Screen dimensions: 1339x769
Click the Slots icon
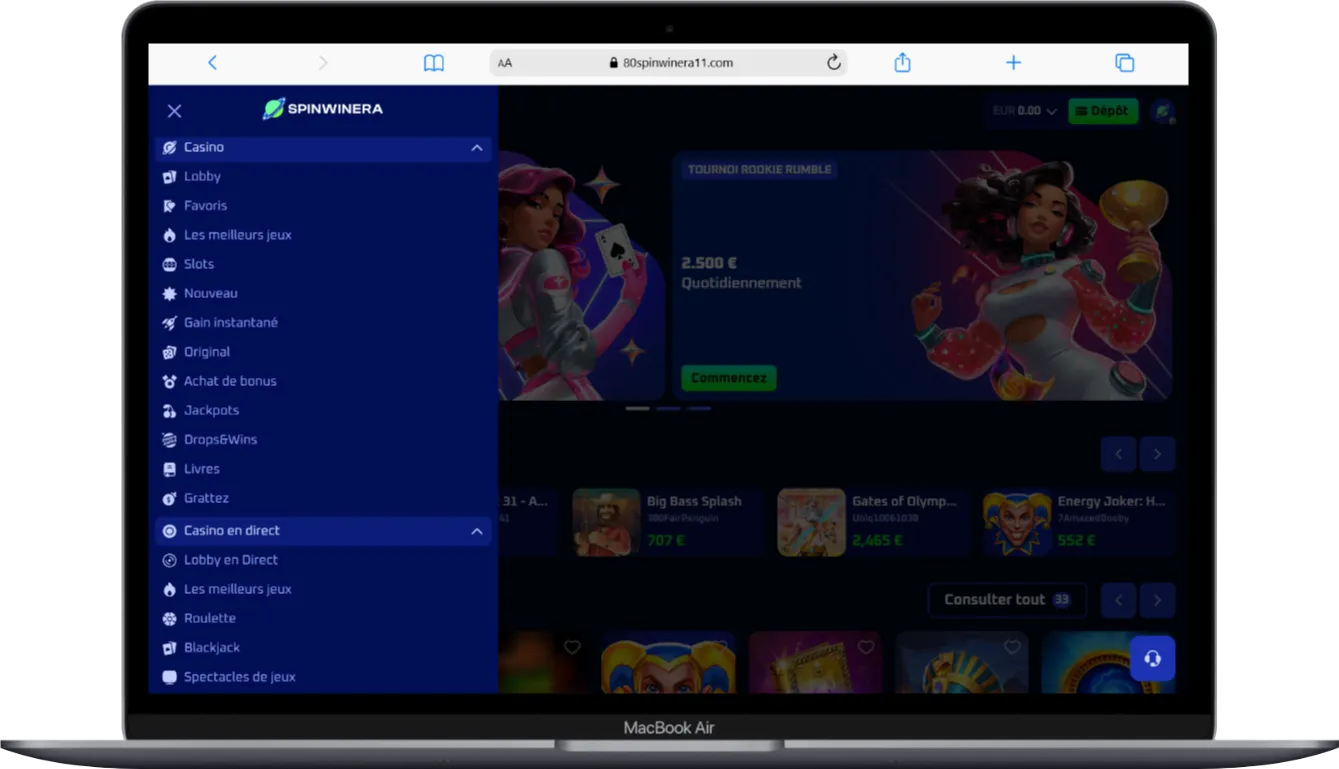tap(169, 264)
